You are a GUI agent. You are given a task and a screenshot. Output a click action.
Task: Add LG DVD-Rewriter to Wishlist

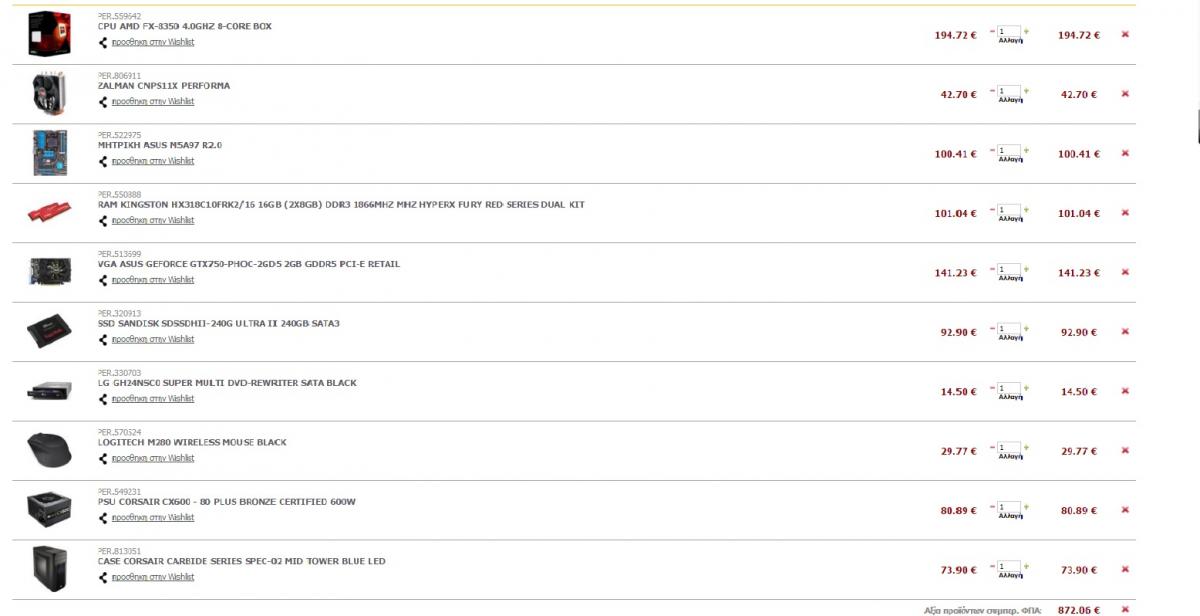152,399
